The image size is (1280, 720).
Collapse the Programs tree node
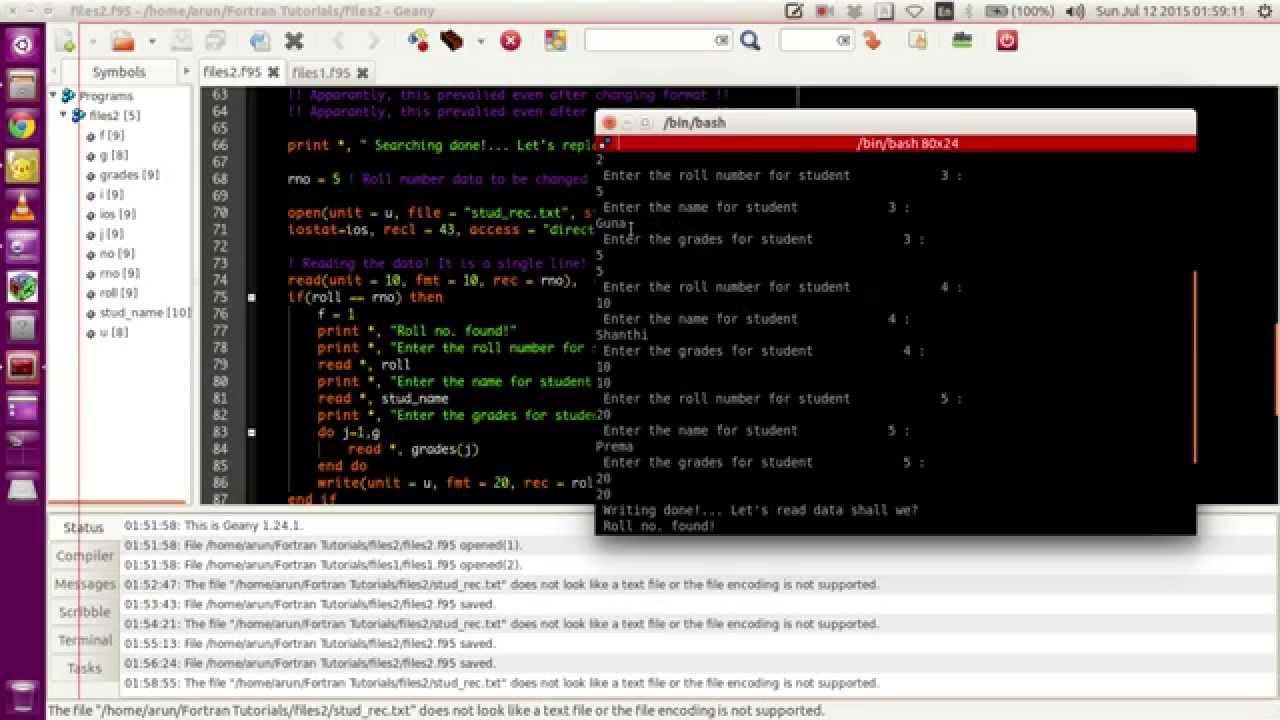[55, 96]
